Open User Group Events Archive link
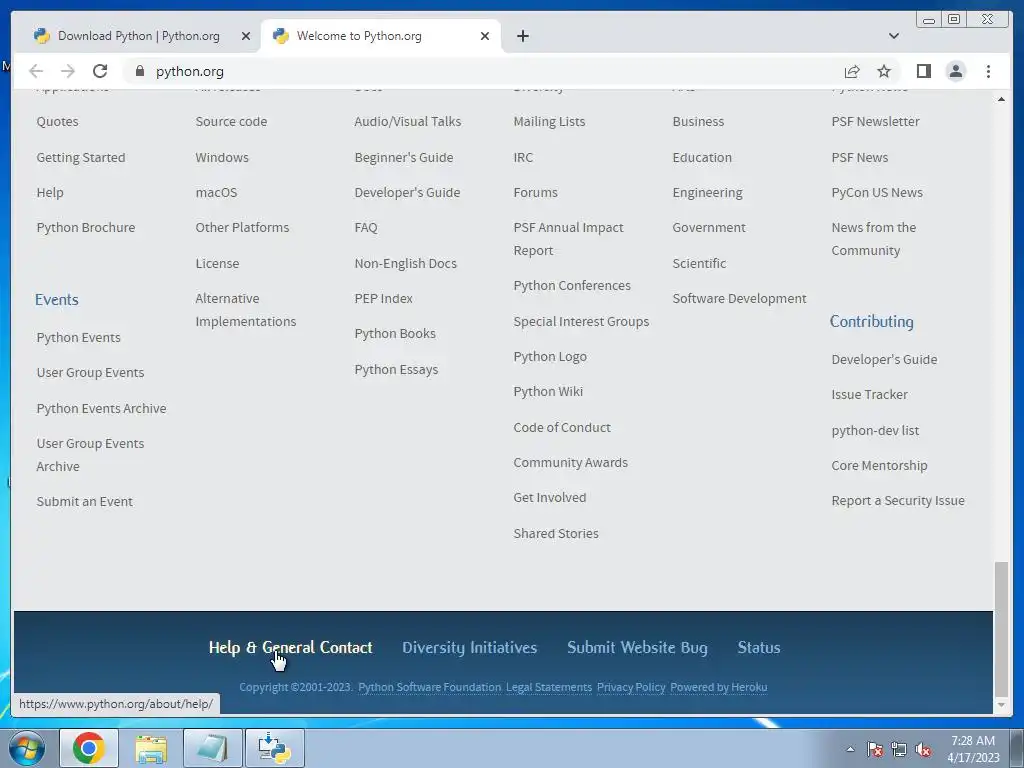The height and width of the screenshot is (768, 1024). [x=90, y=455]
